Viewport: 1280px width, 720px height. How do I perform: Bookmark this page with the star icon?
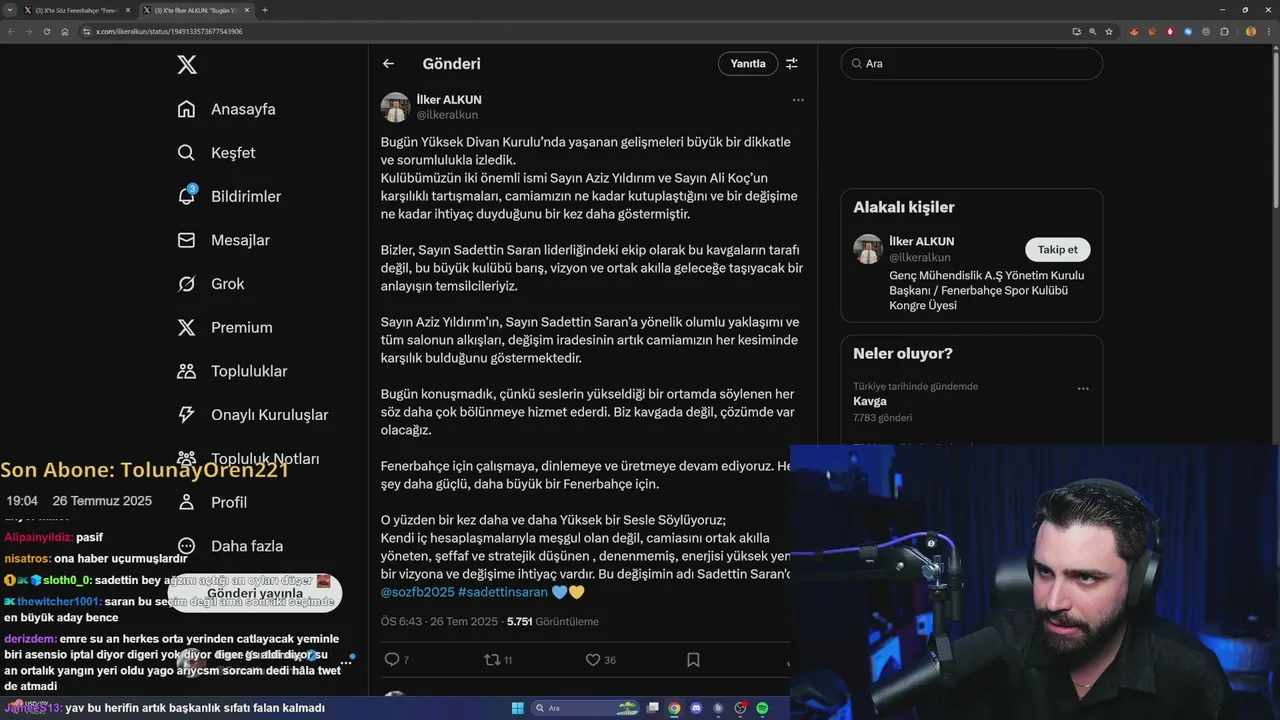click(x=1109, y=31)
